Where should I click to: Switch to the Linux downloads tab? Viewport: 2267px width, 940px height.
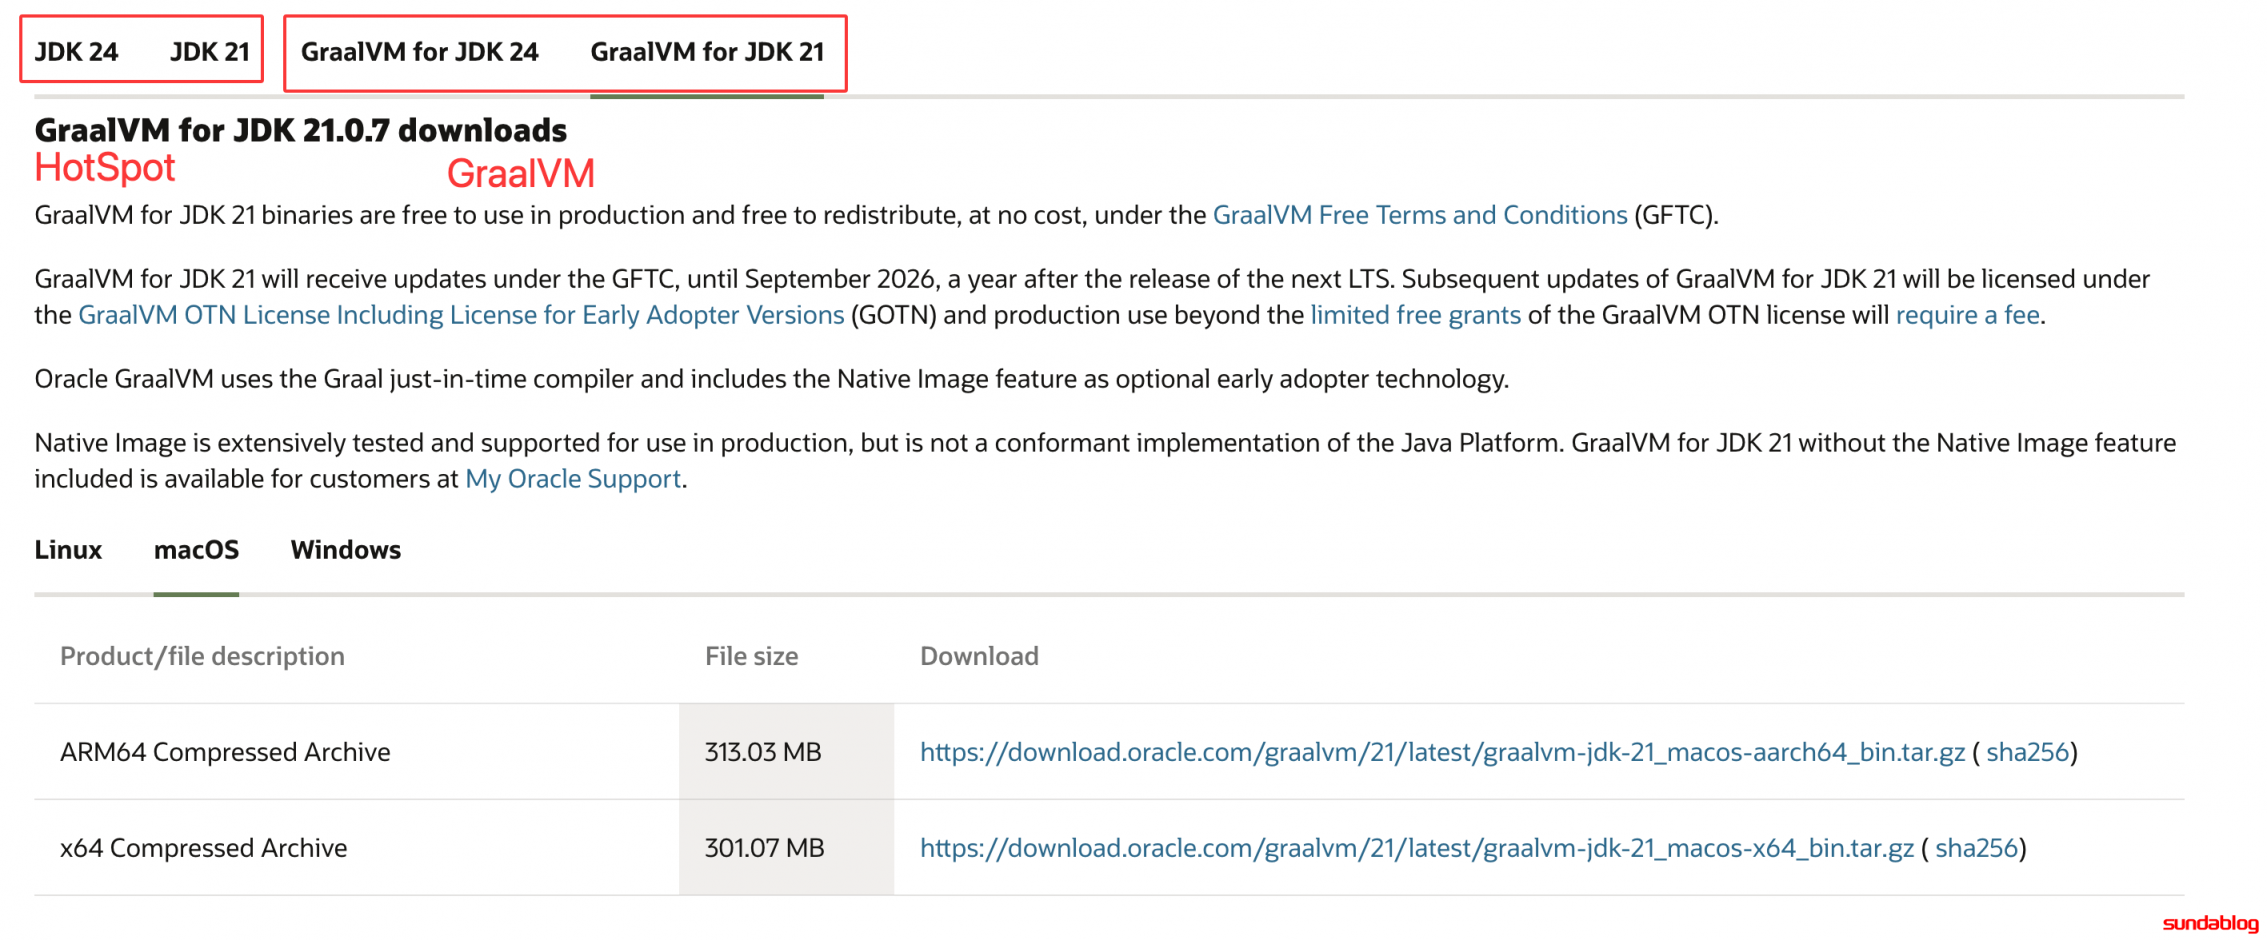[x=68, y=550]
